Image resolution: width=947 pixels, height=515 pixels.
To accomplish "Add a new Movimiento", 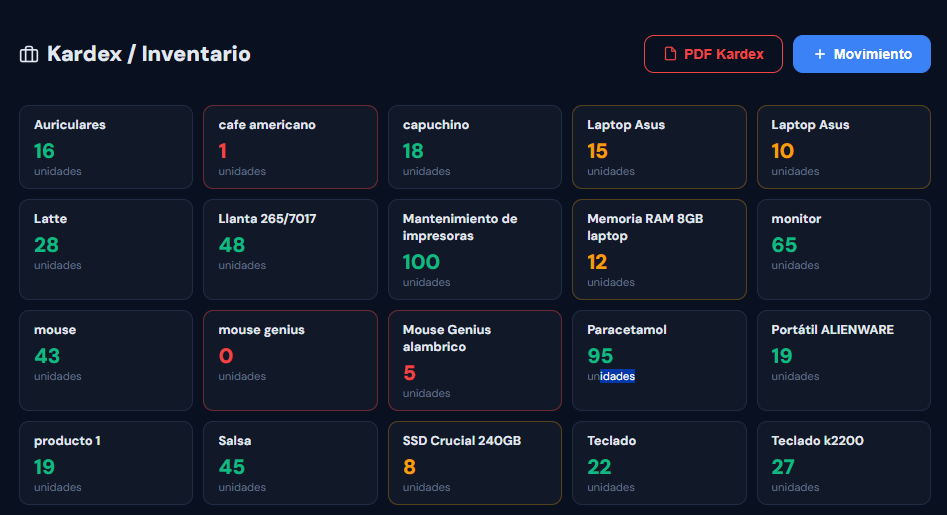I will click(861, 54).
